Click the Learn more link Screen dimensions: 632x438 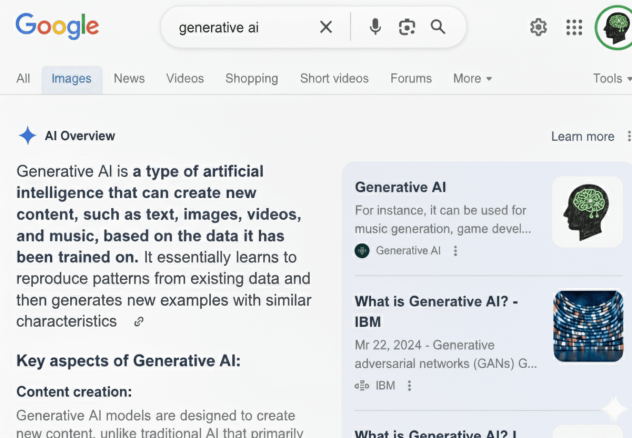[x=582, y=137]
